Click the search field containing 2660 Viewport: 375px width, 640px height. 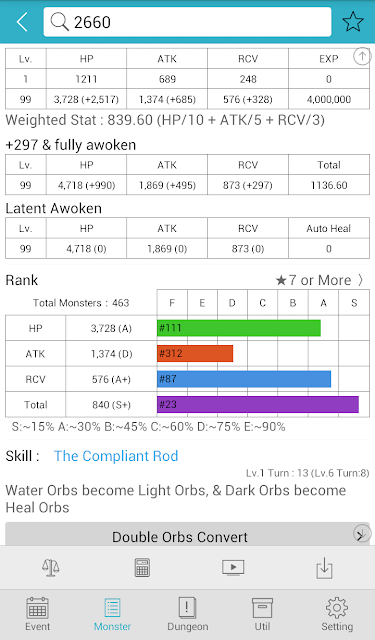187,22
